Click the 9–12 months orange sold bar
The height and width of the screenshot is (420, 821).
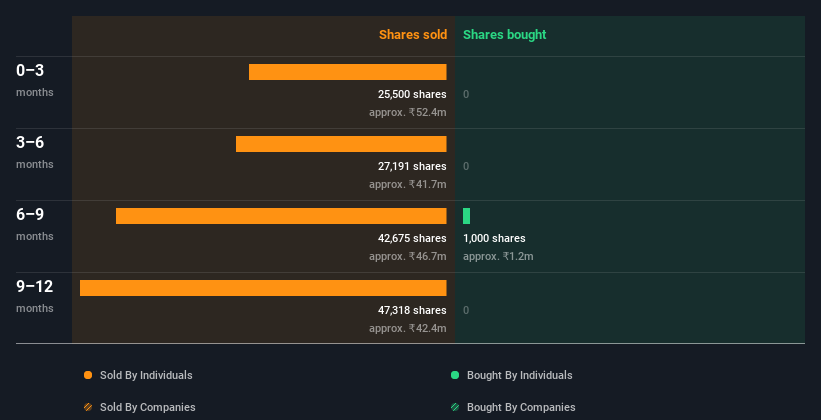coord(263,288)
